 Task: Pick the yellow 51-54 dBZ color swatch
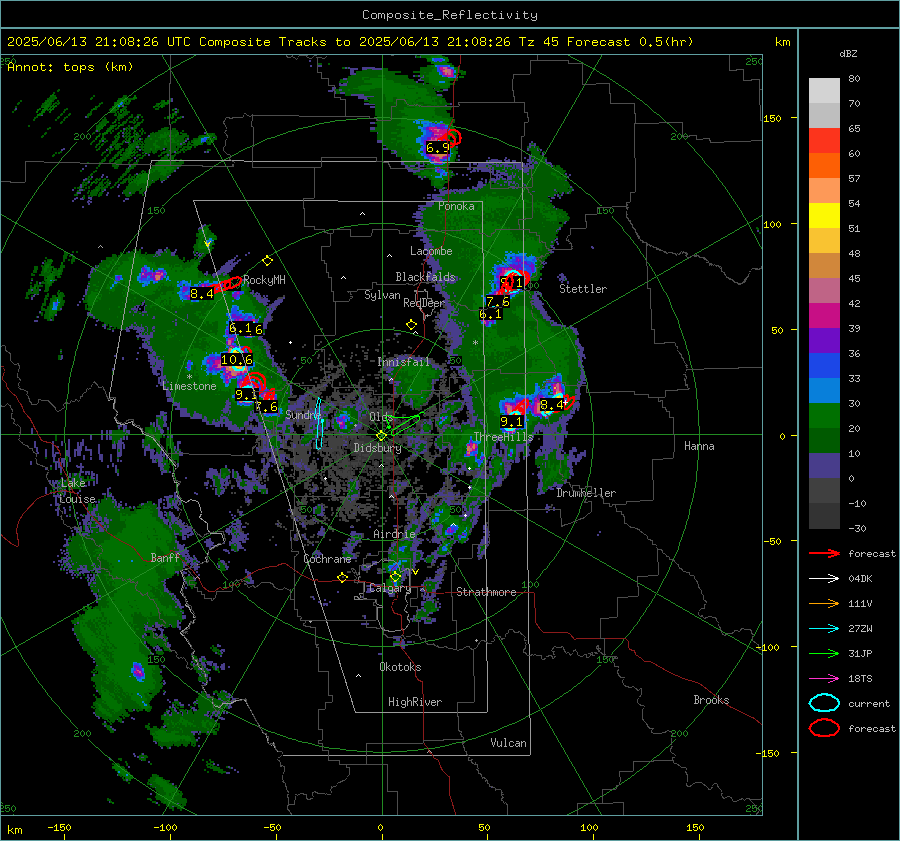click(x=824, y=216)
